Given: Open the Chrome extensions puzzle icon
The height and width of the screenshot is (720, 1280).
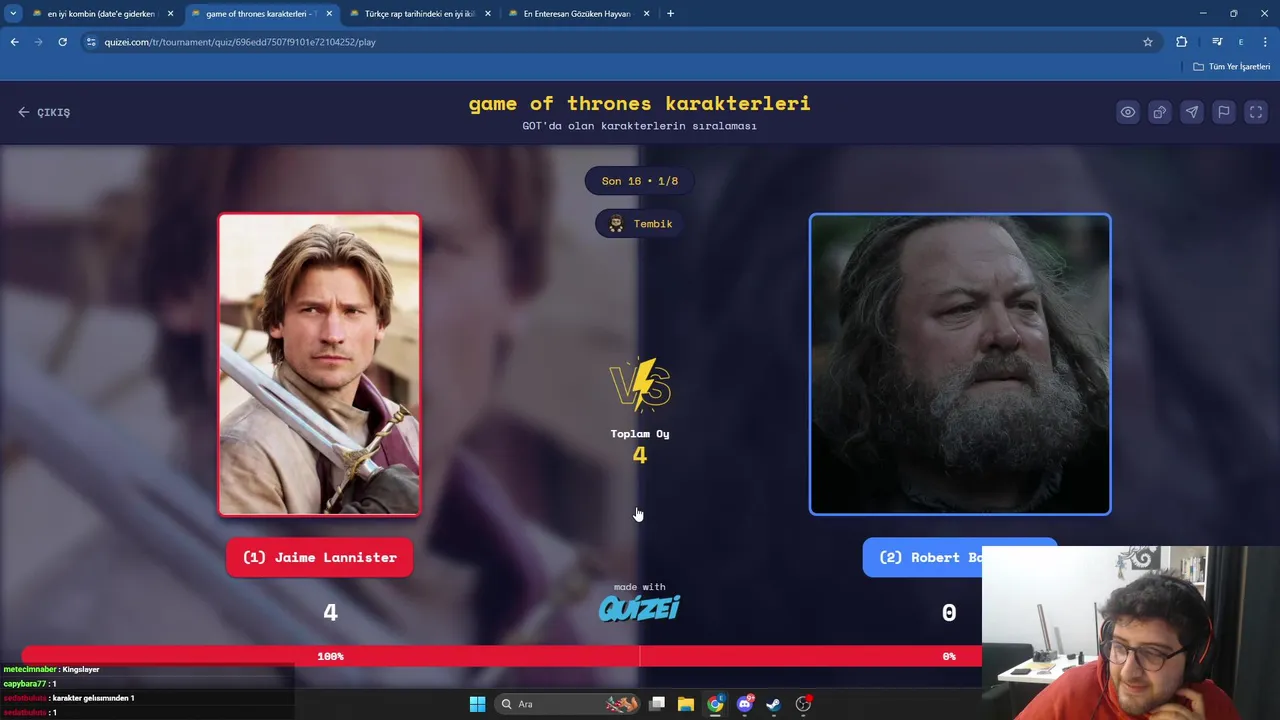Looking at the screenshot, I should (1182, 42).
